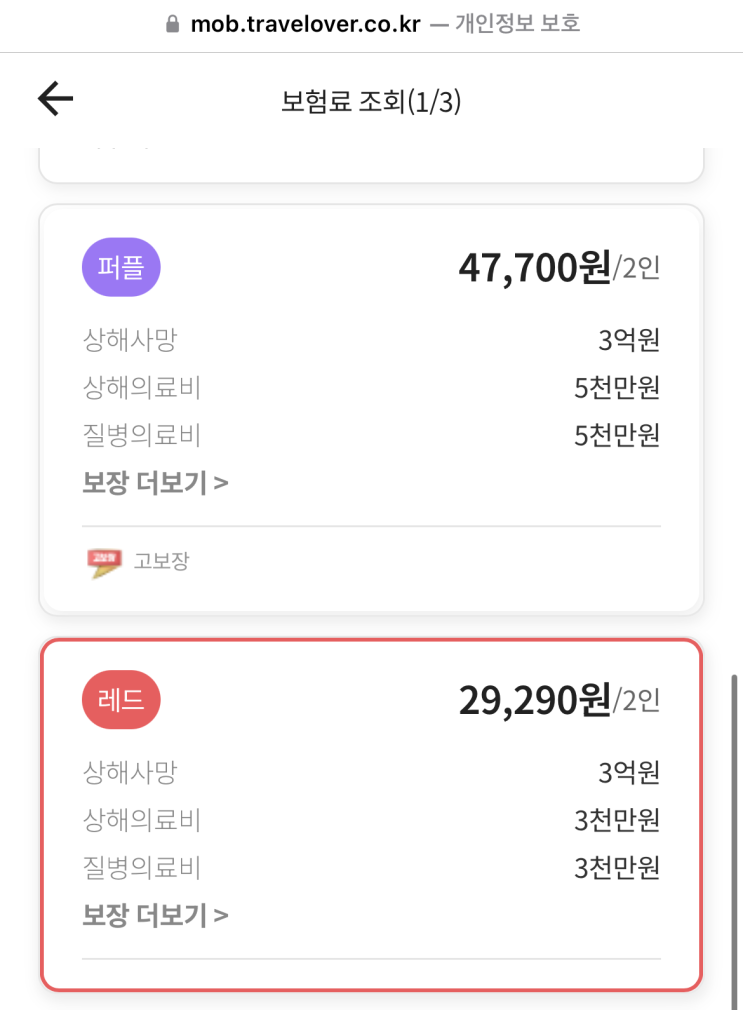Image resolution: width=743 pixels, height=1010 pixels.
Task: Click the 고보장 tag label
Action: (x=161, y=561)
